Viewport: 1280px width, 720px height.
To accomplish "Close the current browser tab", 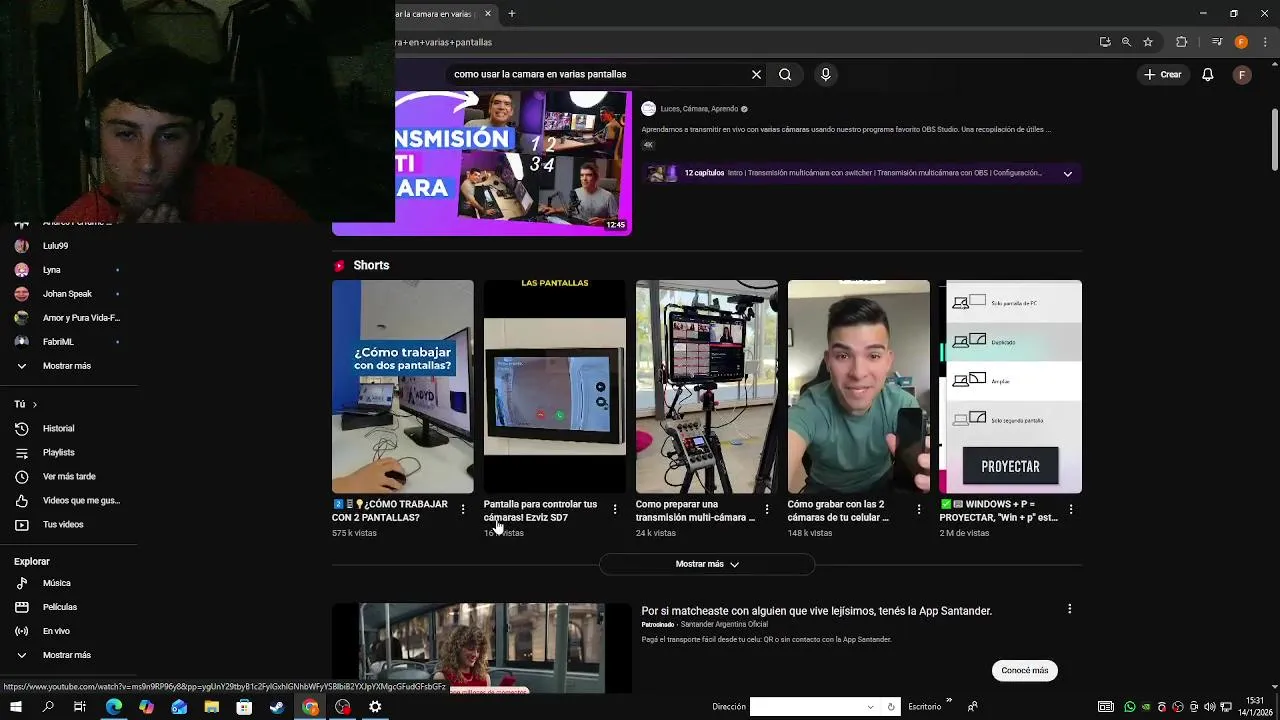I will 488,14.
